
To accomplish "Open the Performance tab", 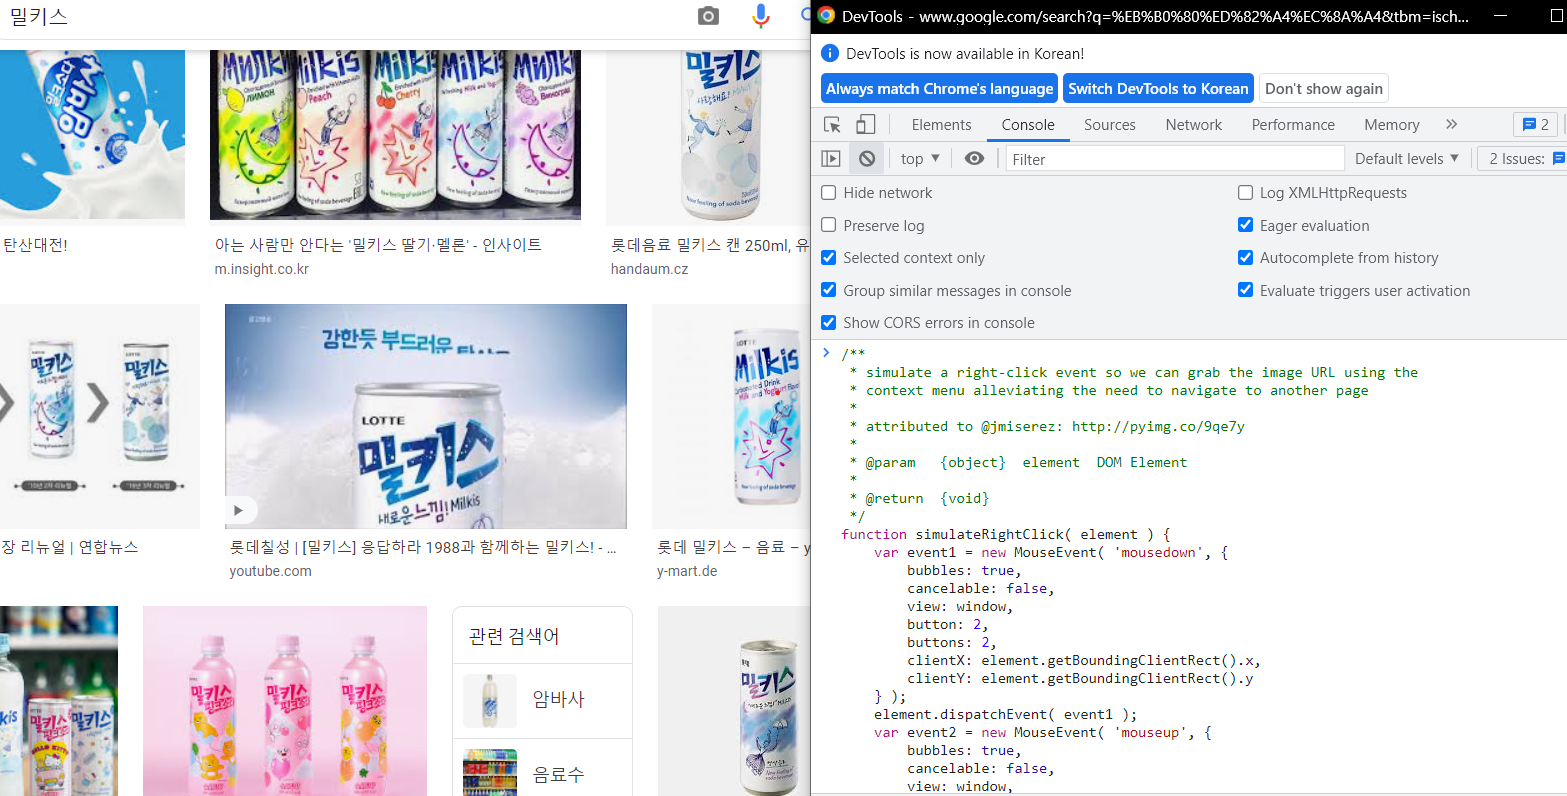I will click(x=1293, y=124).
